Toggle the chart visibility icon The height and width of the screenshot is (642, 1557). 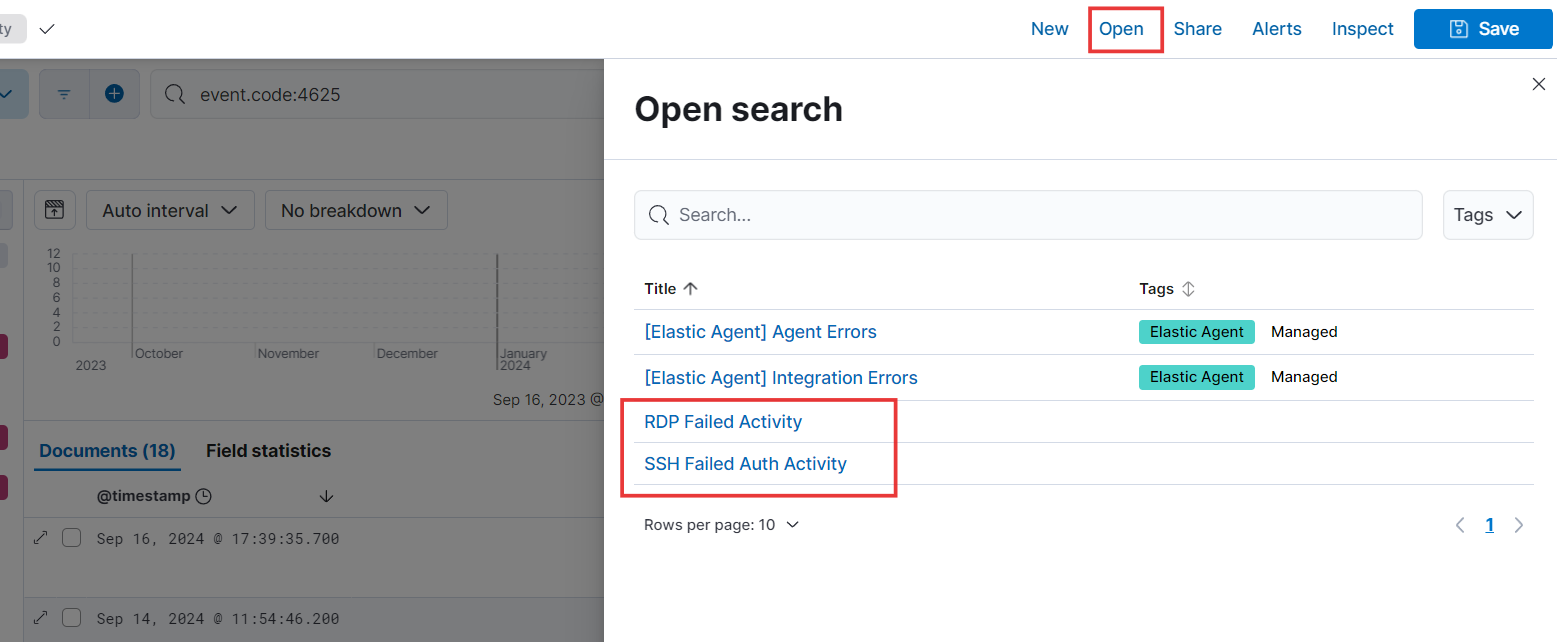[x=55, y=210]
